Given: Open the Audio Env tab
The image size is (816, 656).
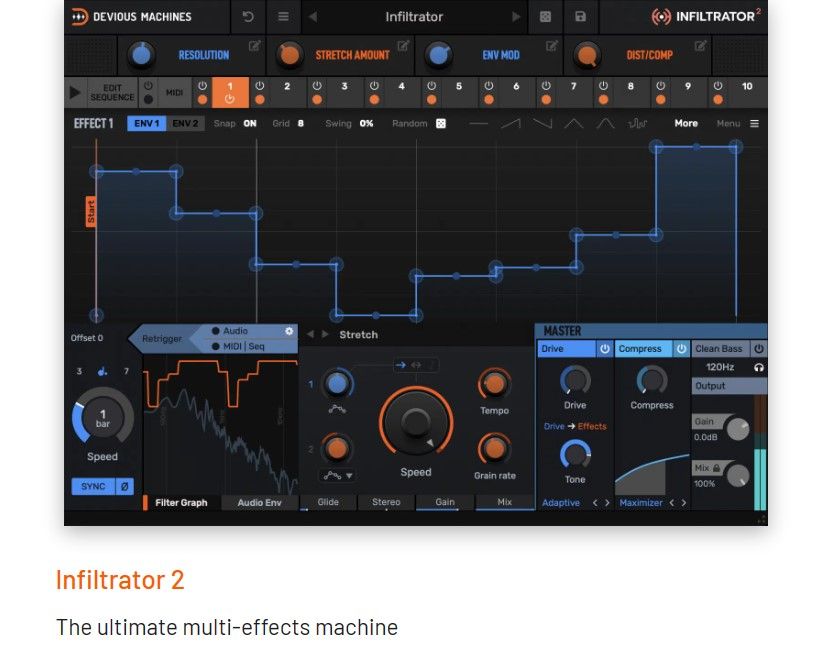Looking at the screenshot, I should click(x=259, y=503).
